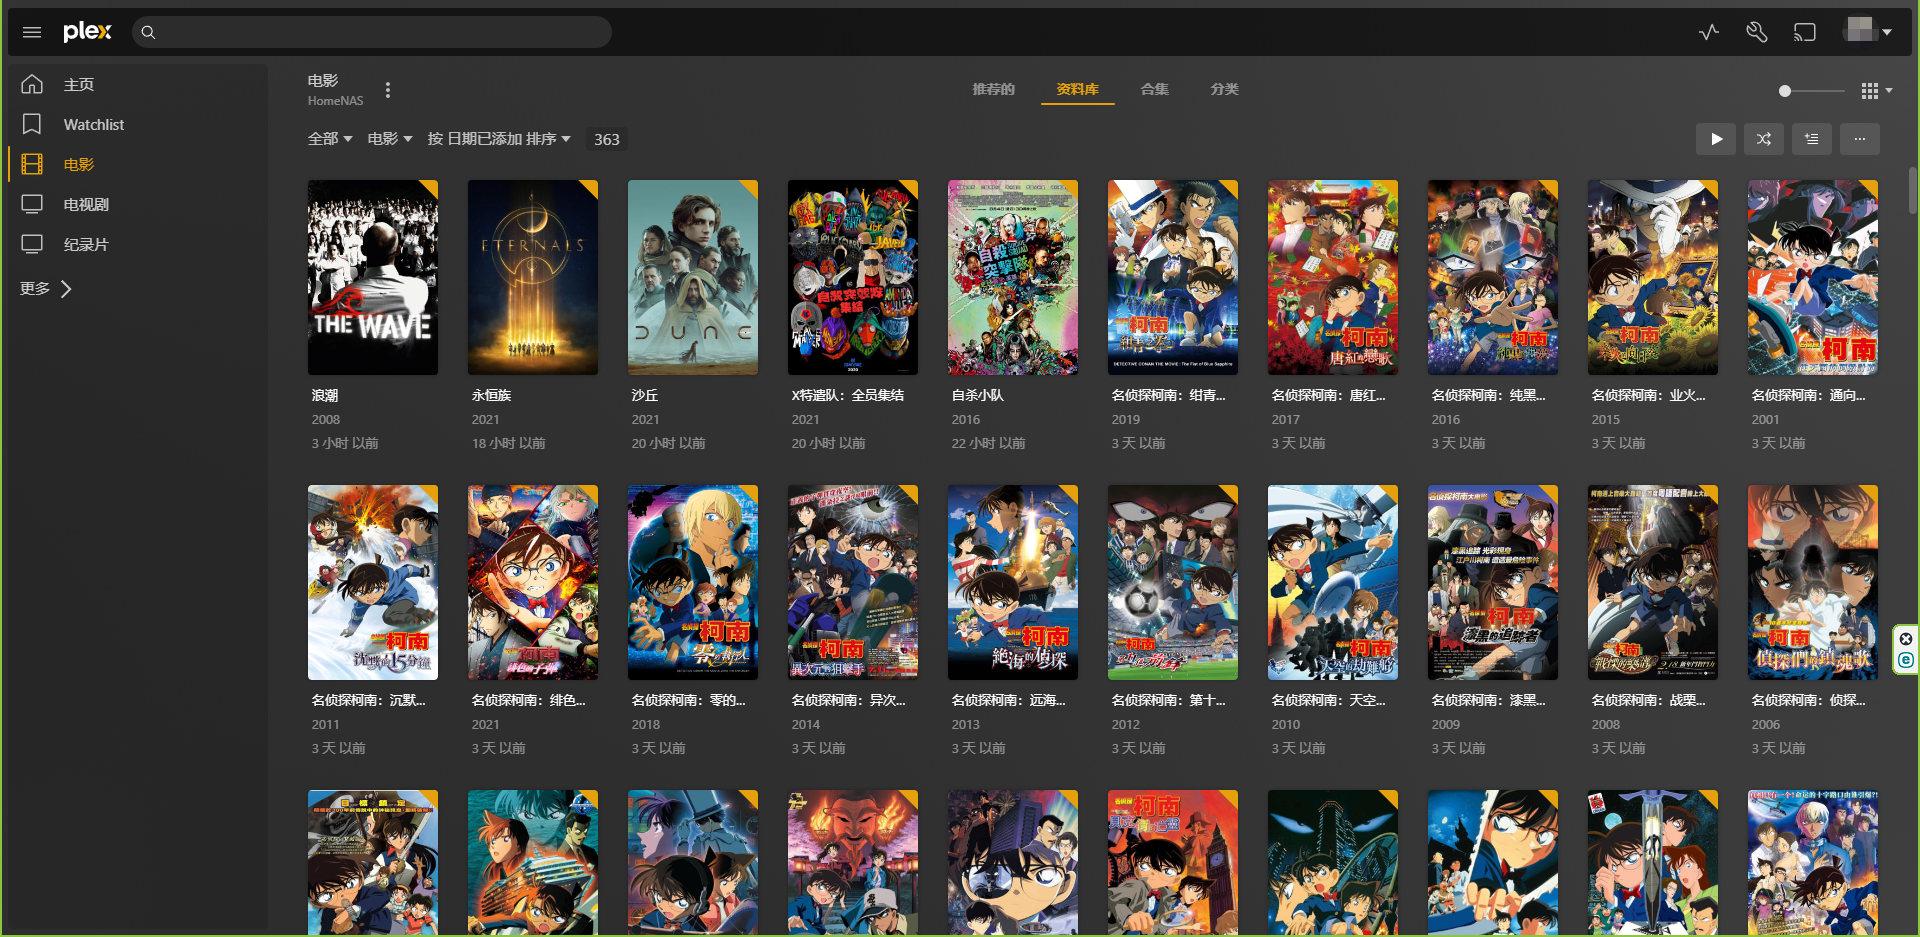Screen dimensions: 1920x937
Task: Open the 电影 library three-dot menu
Action: tap(388, 90)
